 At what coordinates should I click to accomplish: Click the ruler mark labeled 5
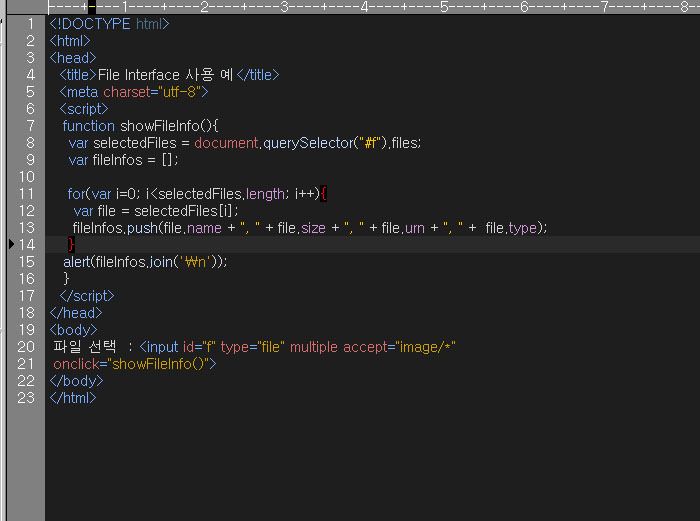444,6
